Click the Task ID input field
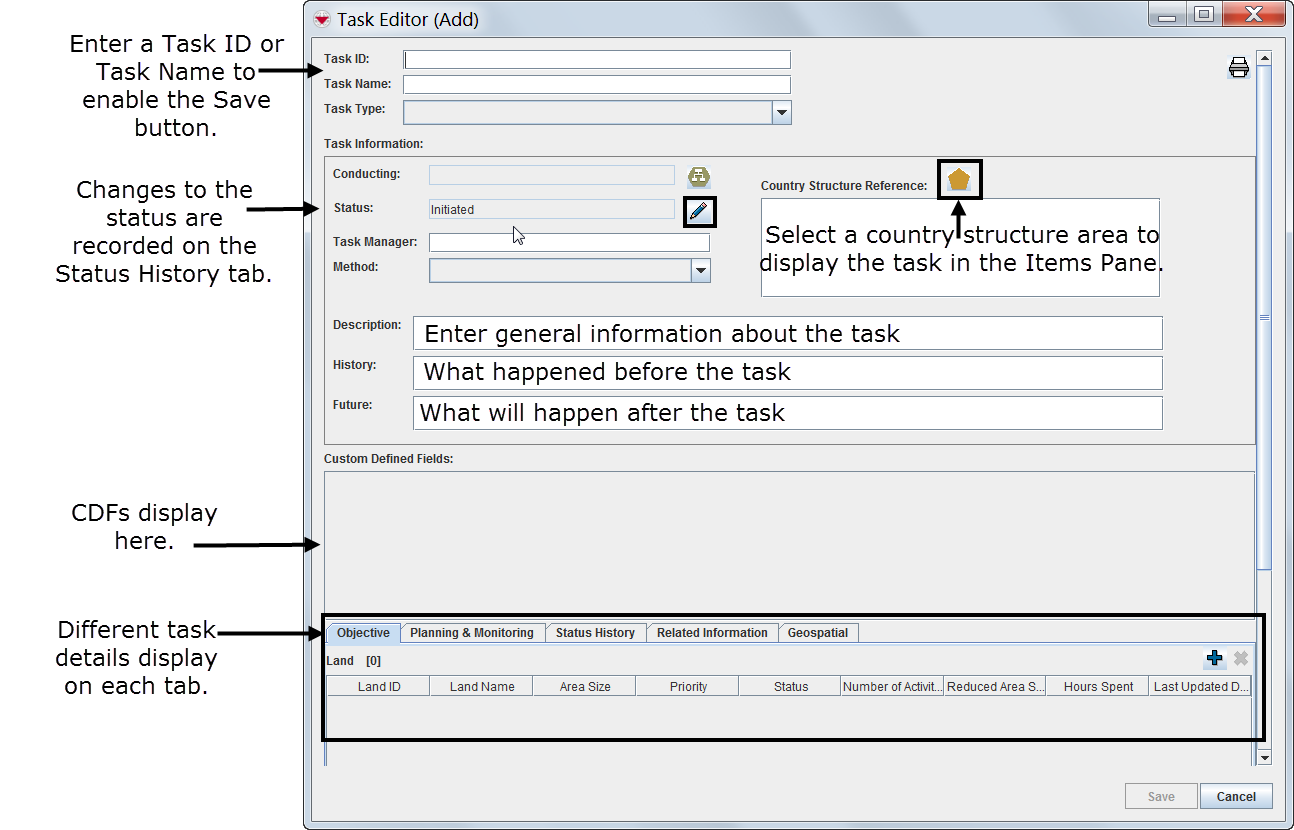1294x830 pixels. click(597, 60)
